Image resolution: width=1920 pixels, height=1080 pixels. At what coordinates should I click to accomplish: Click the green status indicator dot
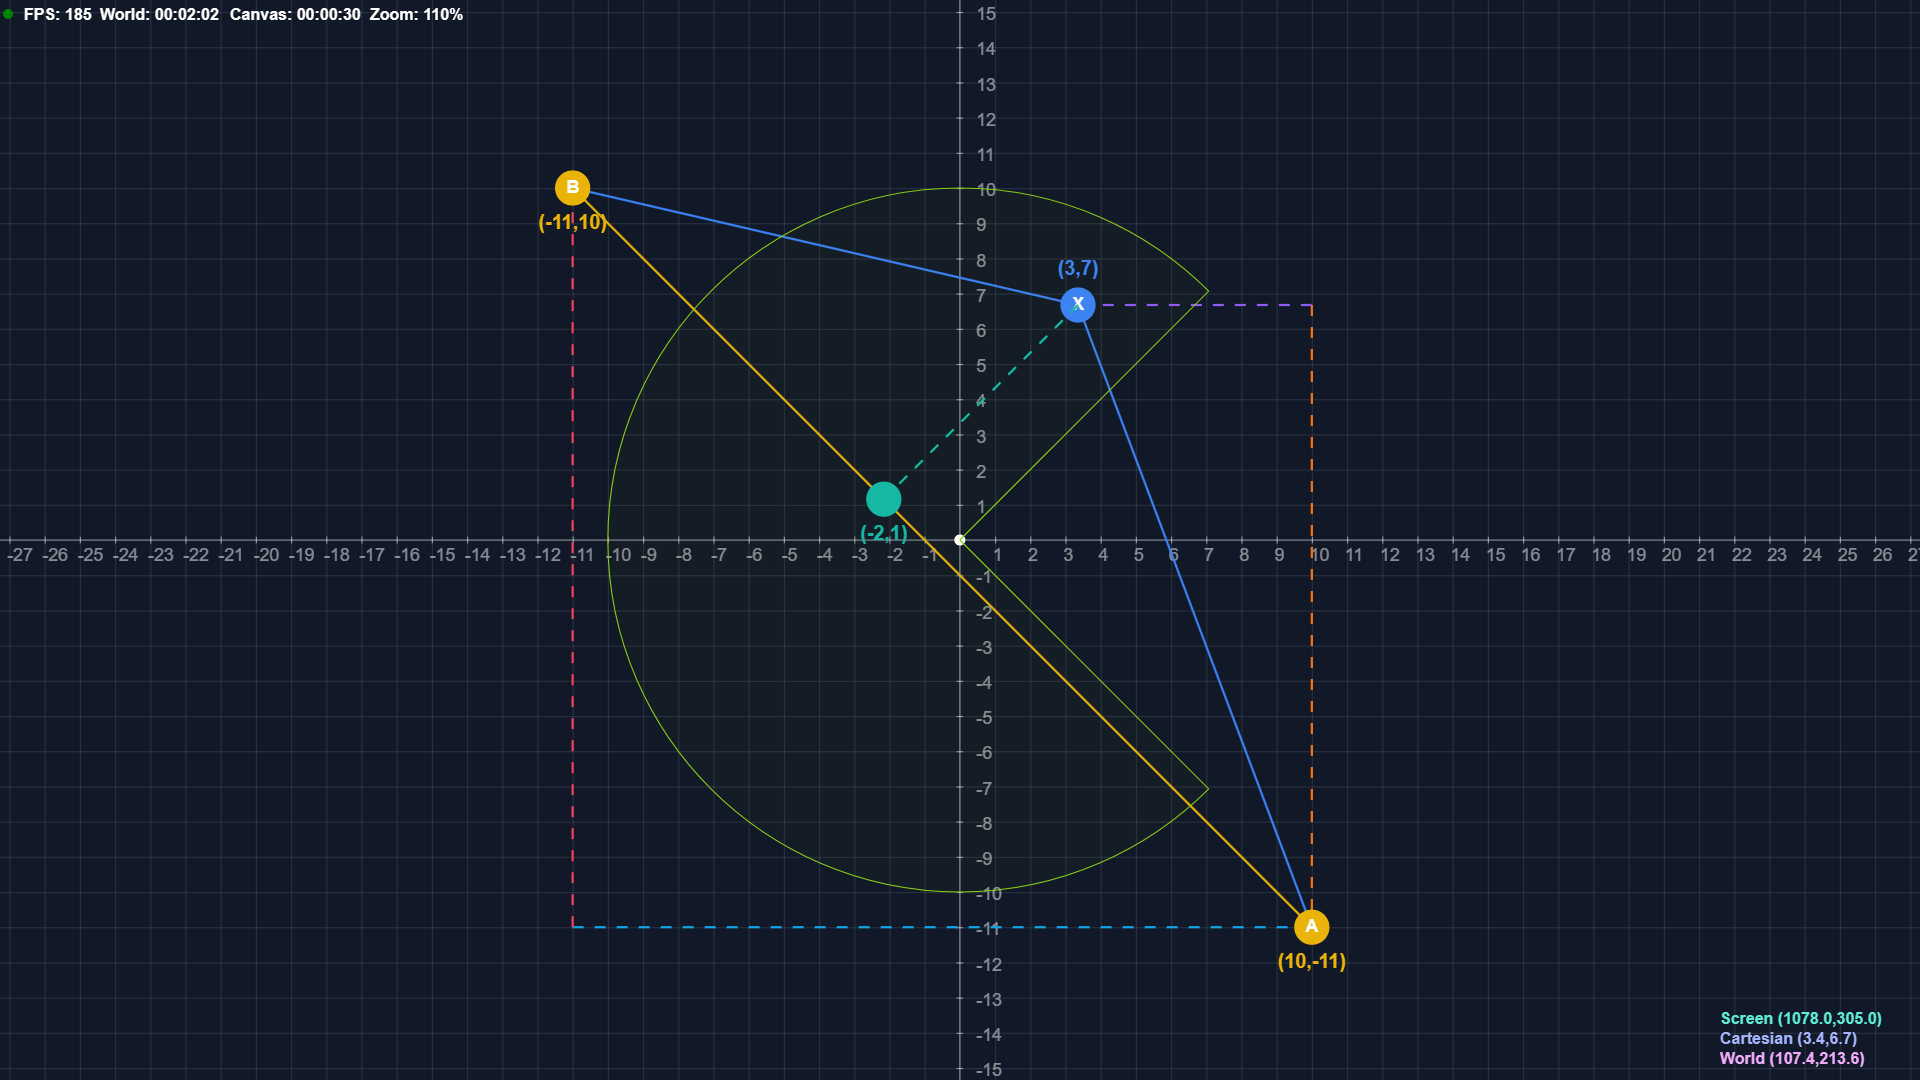[8, 15]
